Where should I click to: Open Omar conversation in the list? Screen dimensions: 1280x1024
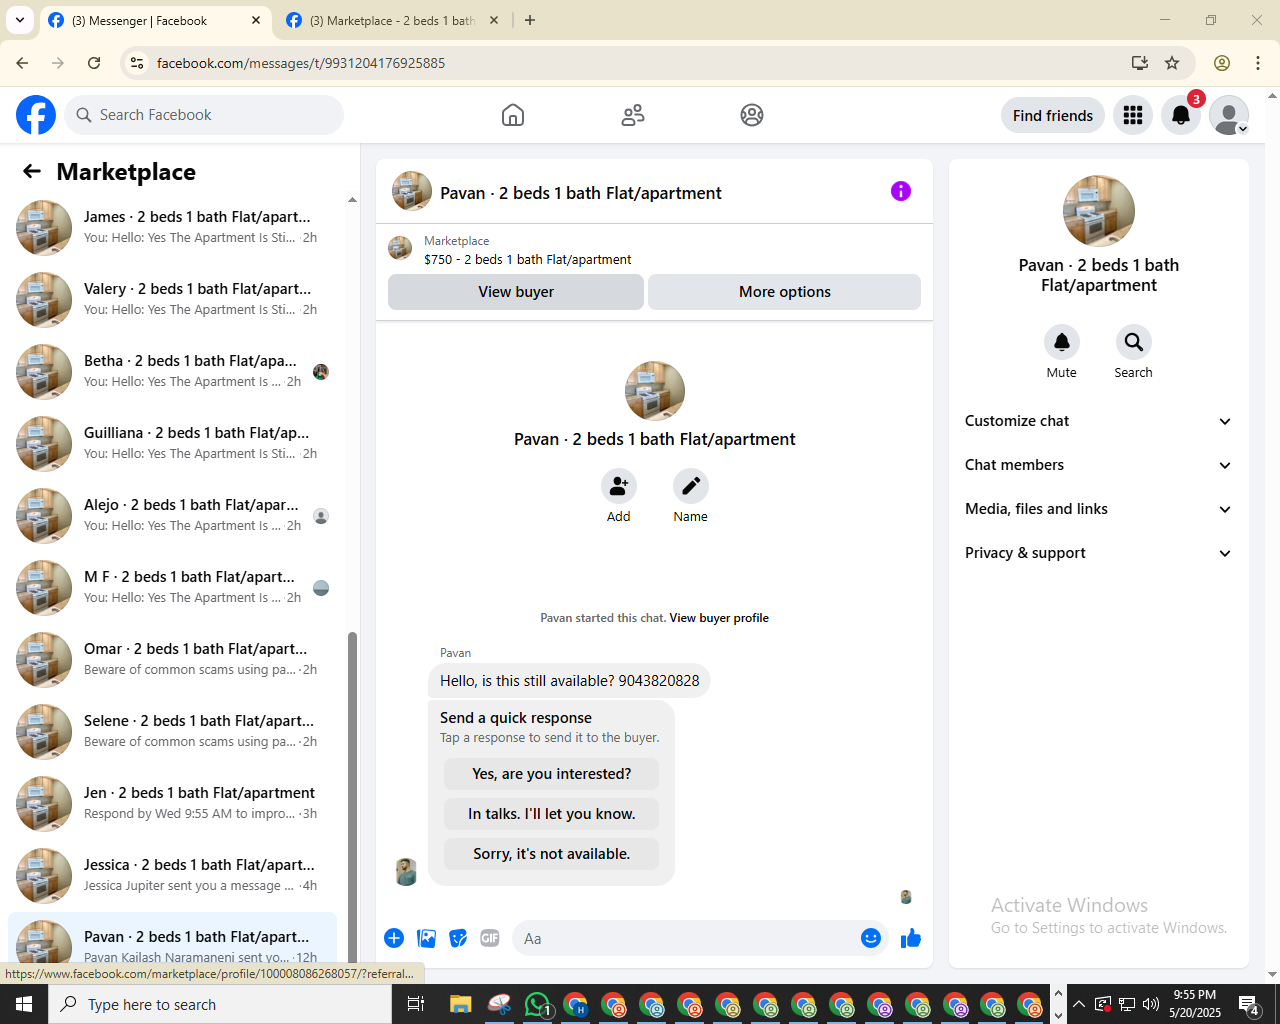pos(172,660)
